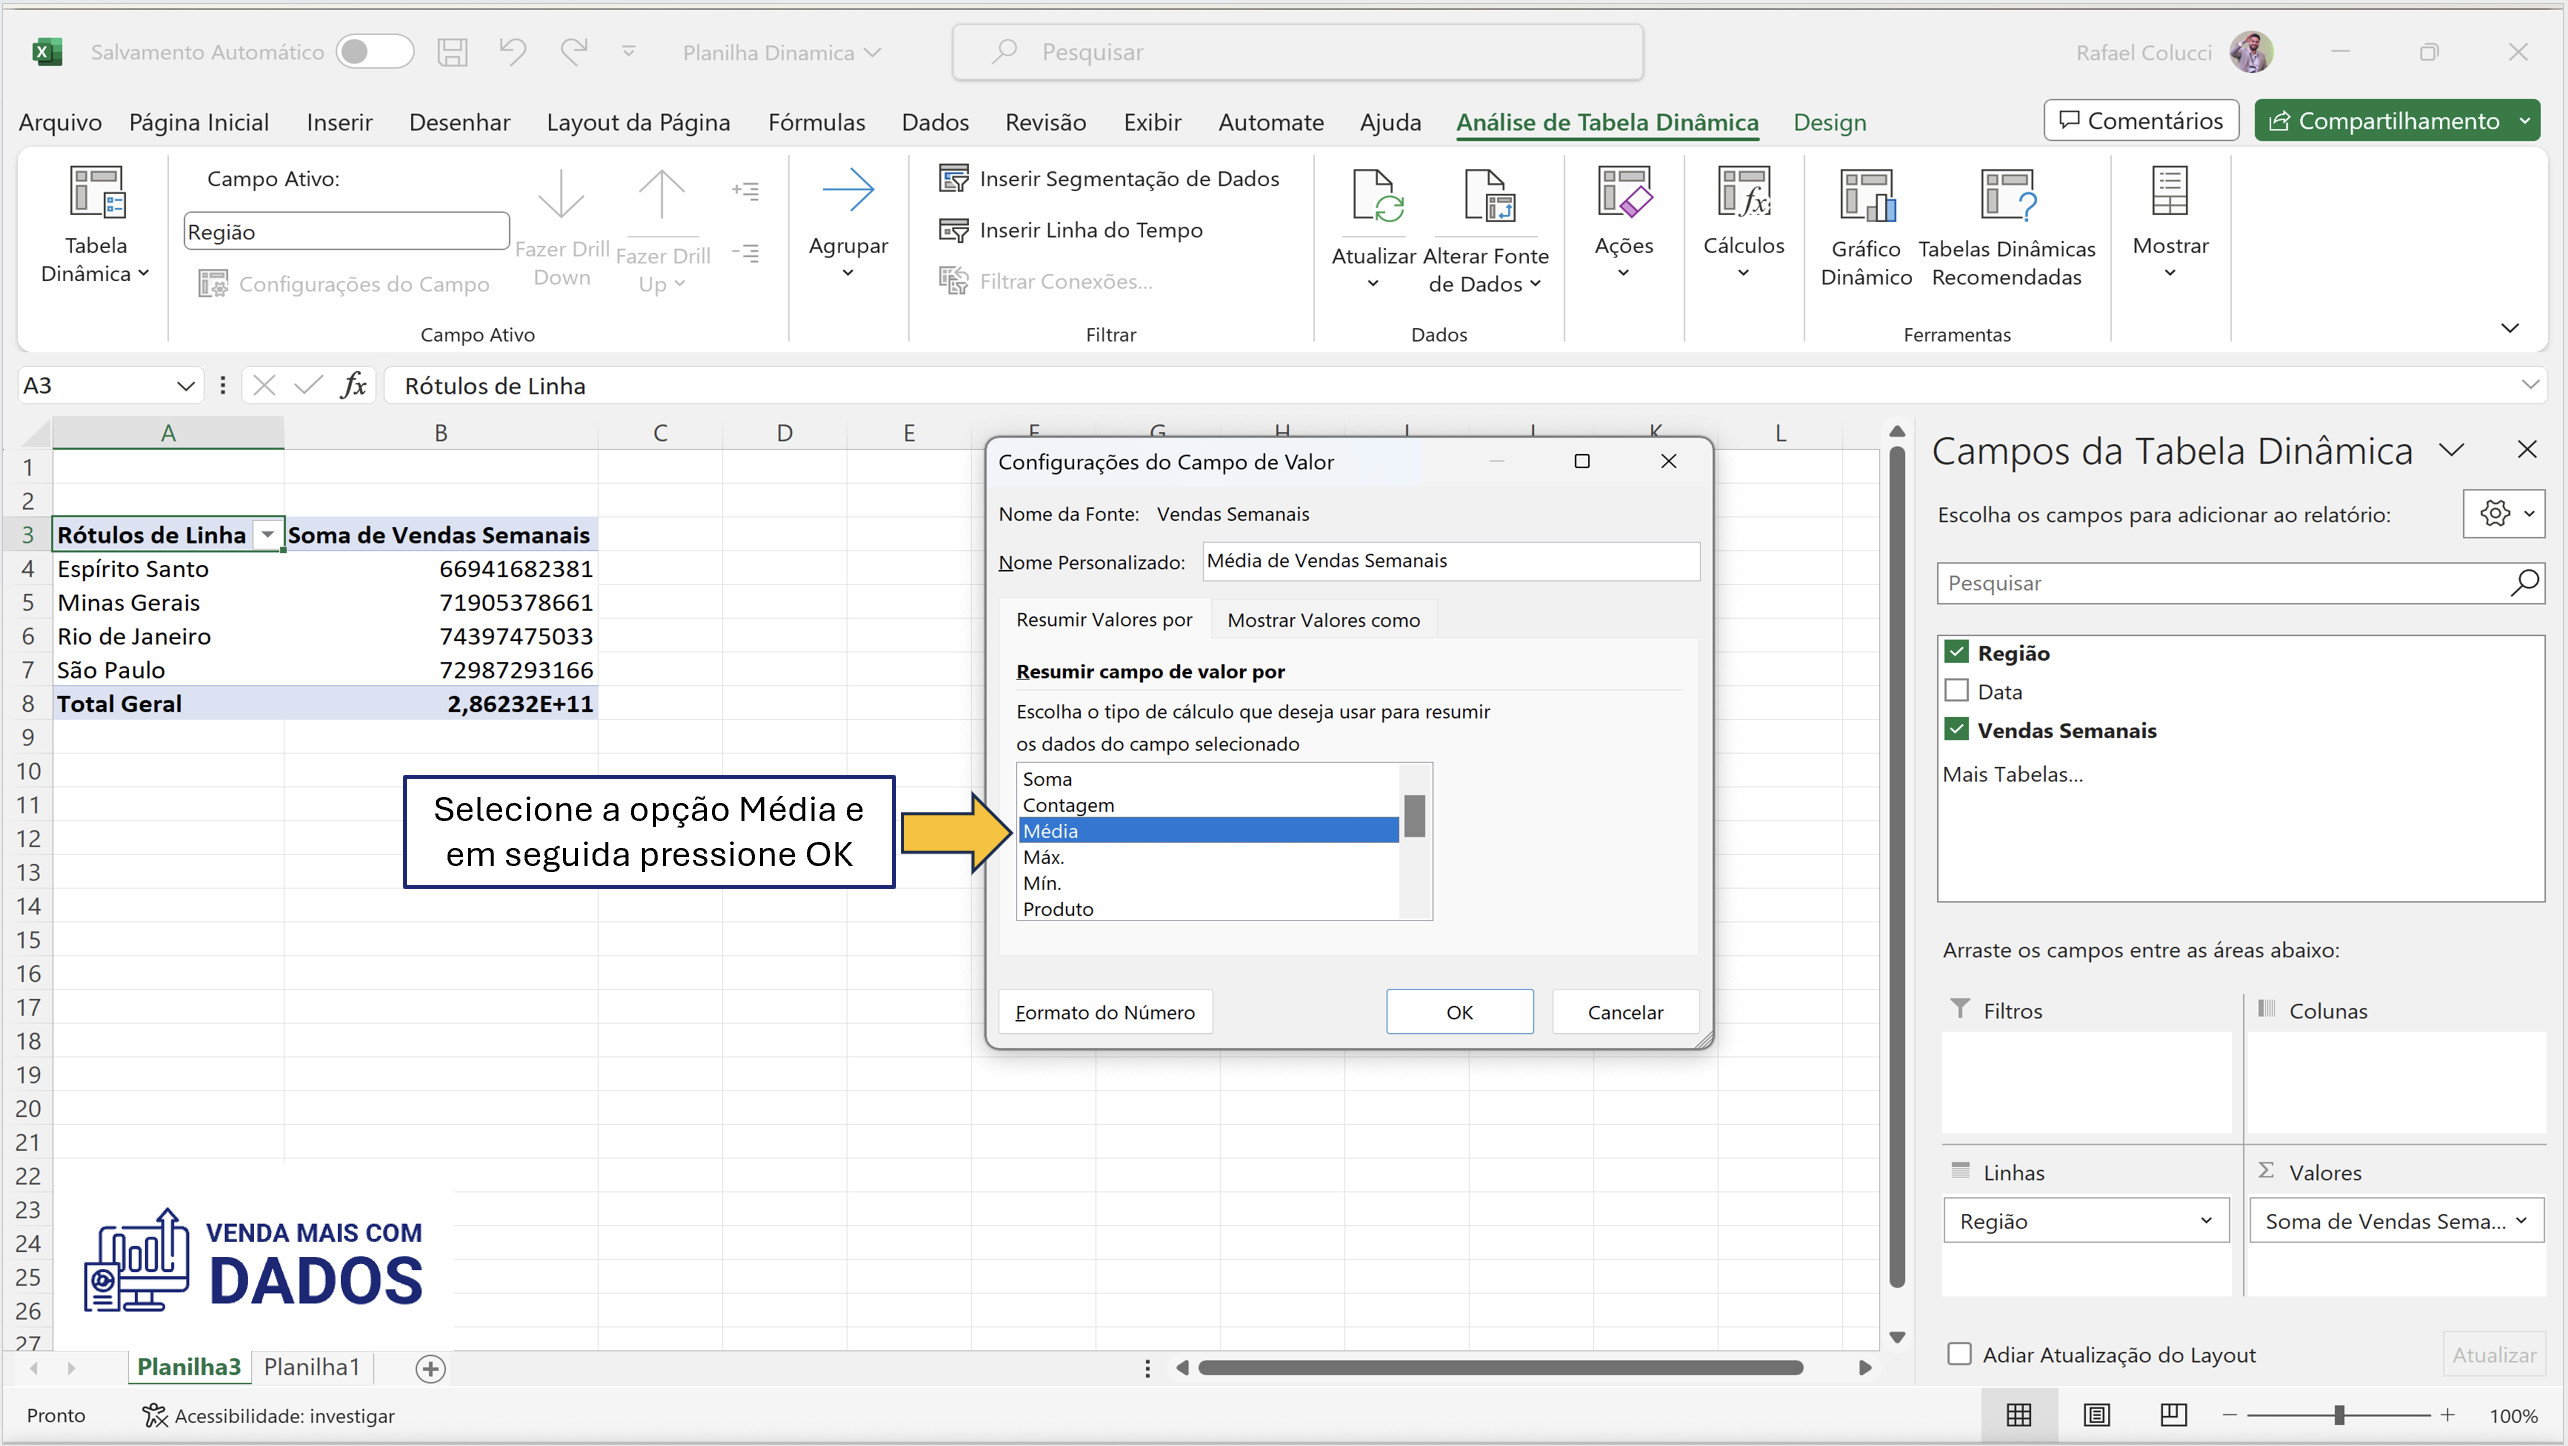Check Adiar Atualização do Layout
This screenshot has height=1446, width=2568.
[1959, 1354]
